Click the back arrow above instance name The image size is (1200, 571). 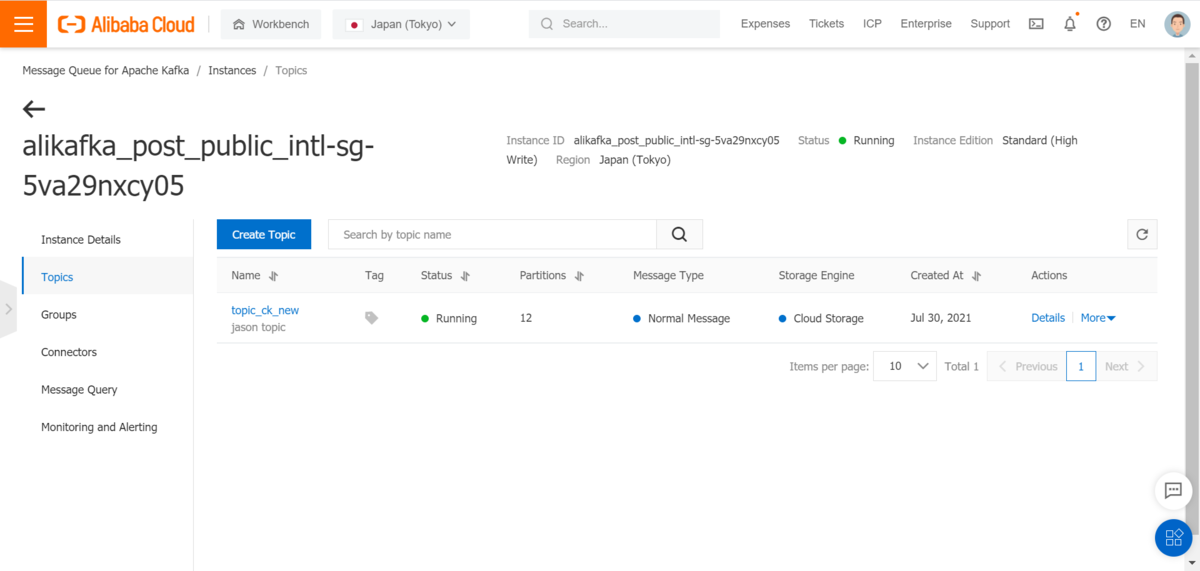pos(34,109)
